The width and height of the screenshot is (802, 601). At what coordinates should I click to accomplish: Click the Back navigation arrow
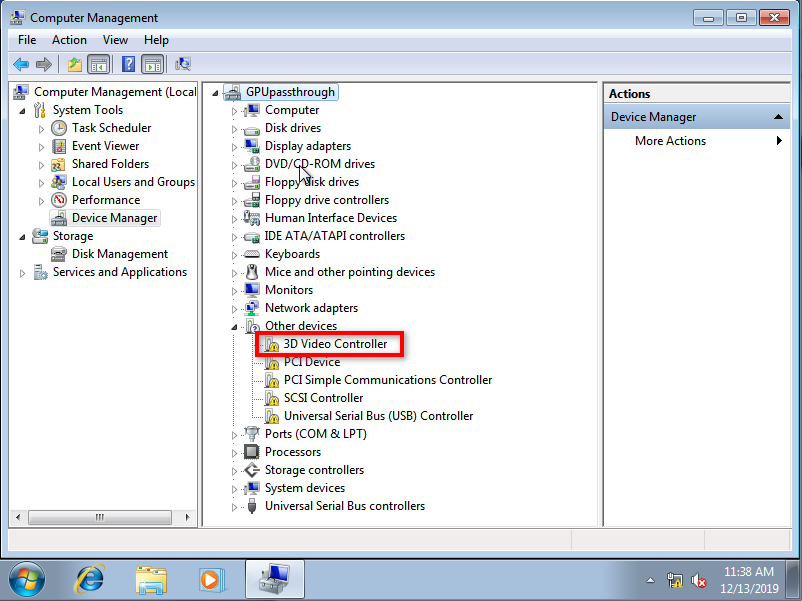(x=21, y=63)
